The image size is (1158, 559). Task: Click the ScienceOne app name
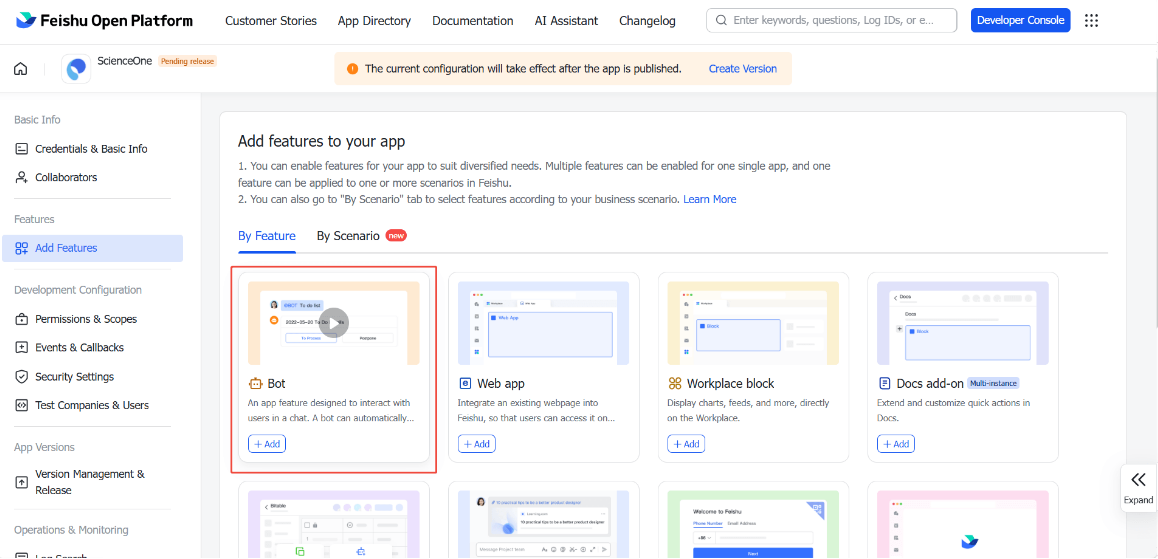pyautogui.click(x=124, y=61)
